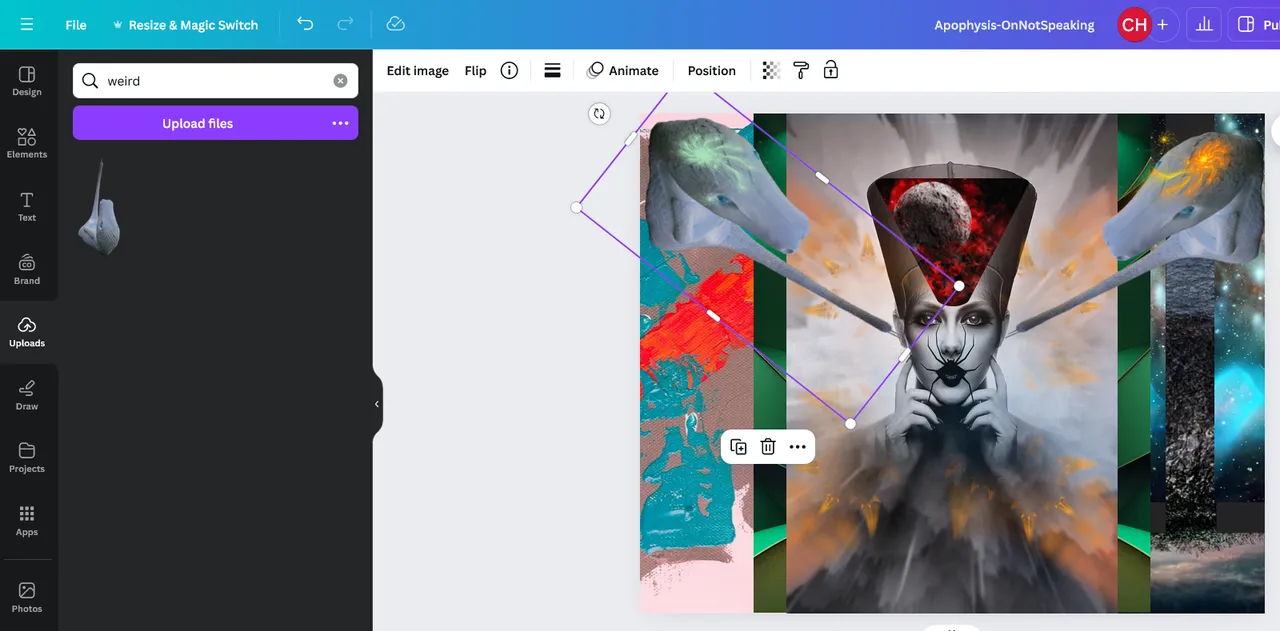This screenshot has width=1280, height=631.
Task: Open the border style lines icon
Action: 552,70
